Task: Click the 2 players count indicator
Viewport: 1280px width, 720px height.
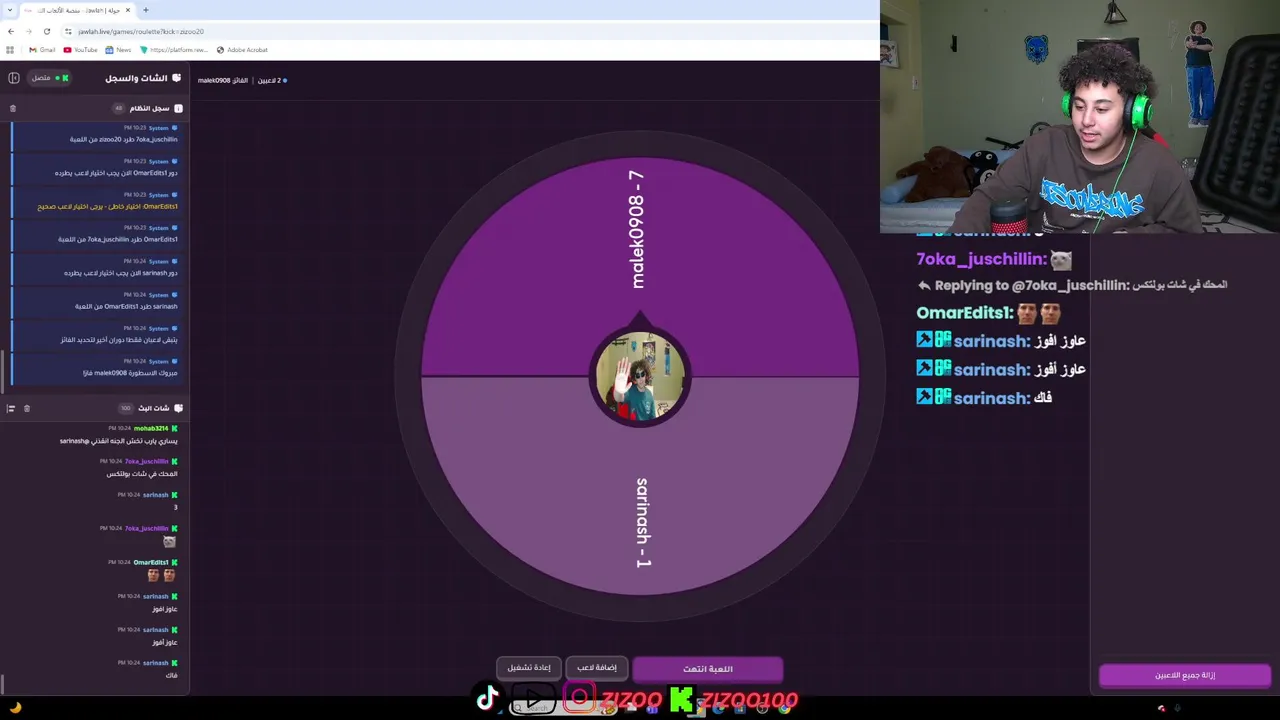Action: (x=272, y=80)
